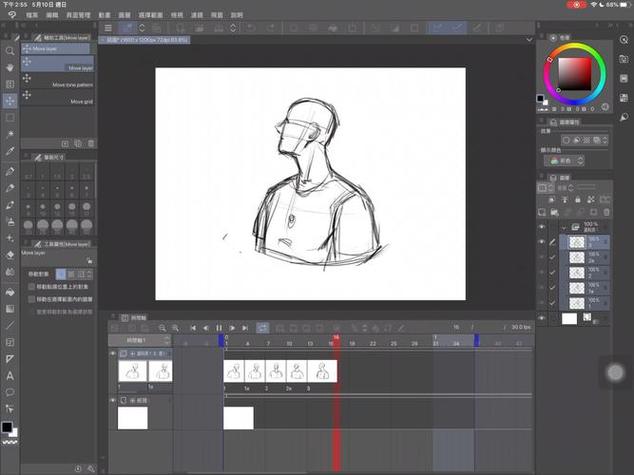Expand layer effect options stepper
The width and height of the screenshot is (634, 475).
point(605,140)
